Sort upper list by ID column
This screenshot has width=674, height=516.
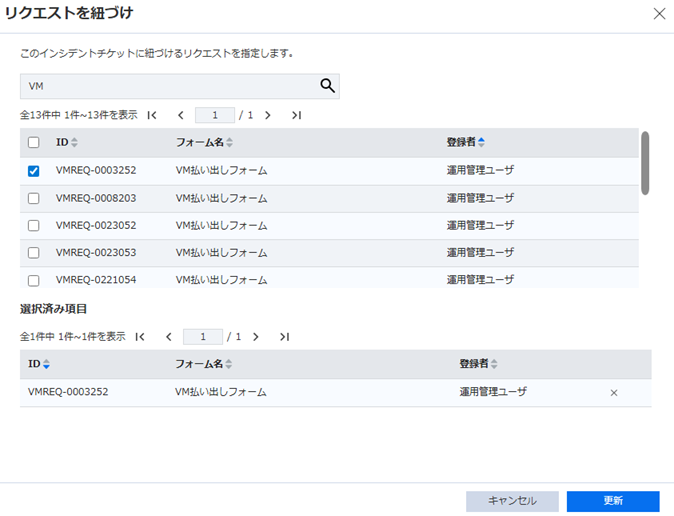click(x=67, y=143)
